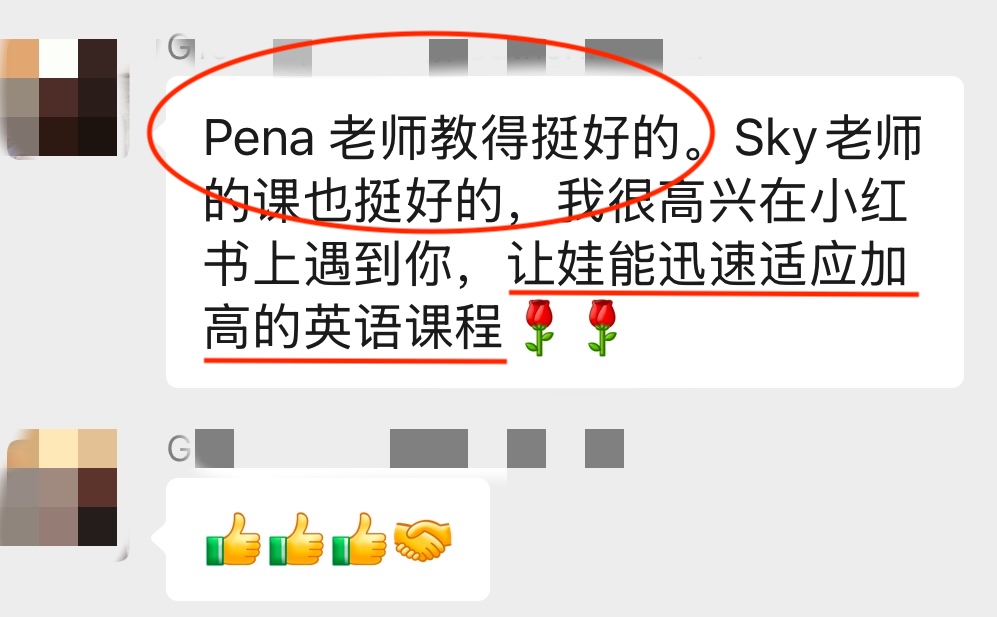Image resolution: width=997 pixels, height=617 pixels.
Task: Tap the first thumbs-up emoji
Action: point(233,539)
